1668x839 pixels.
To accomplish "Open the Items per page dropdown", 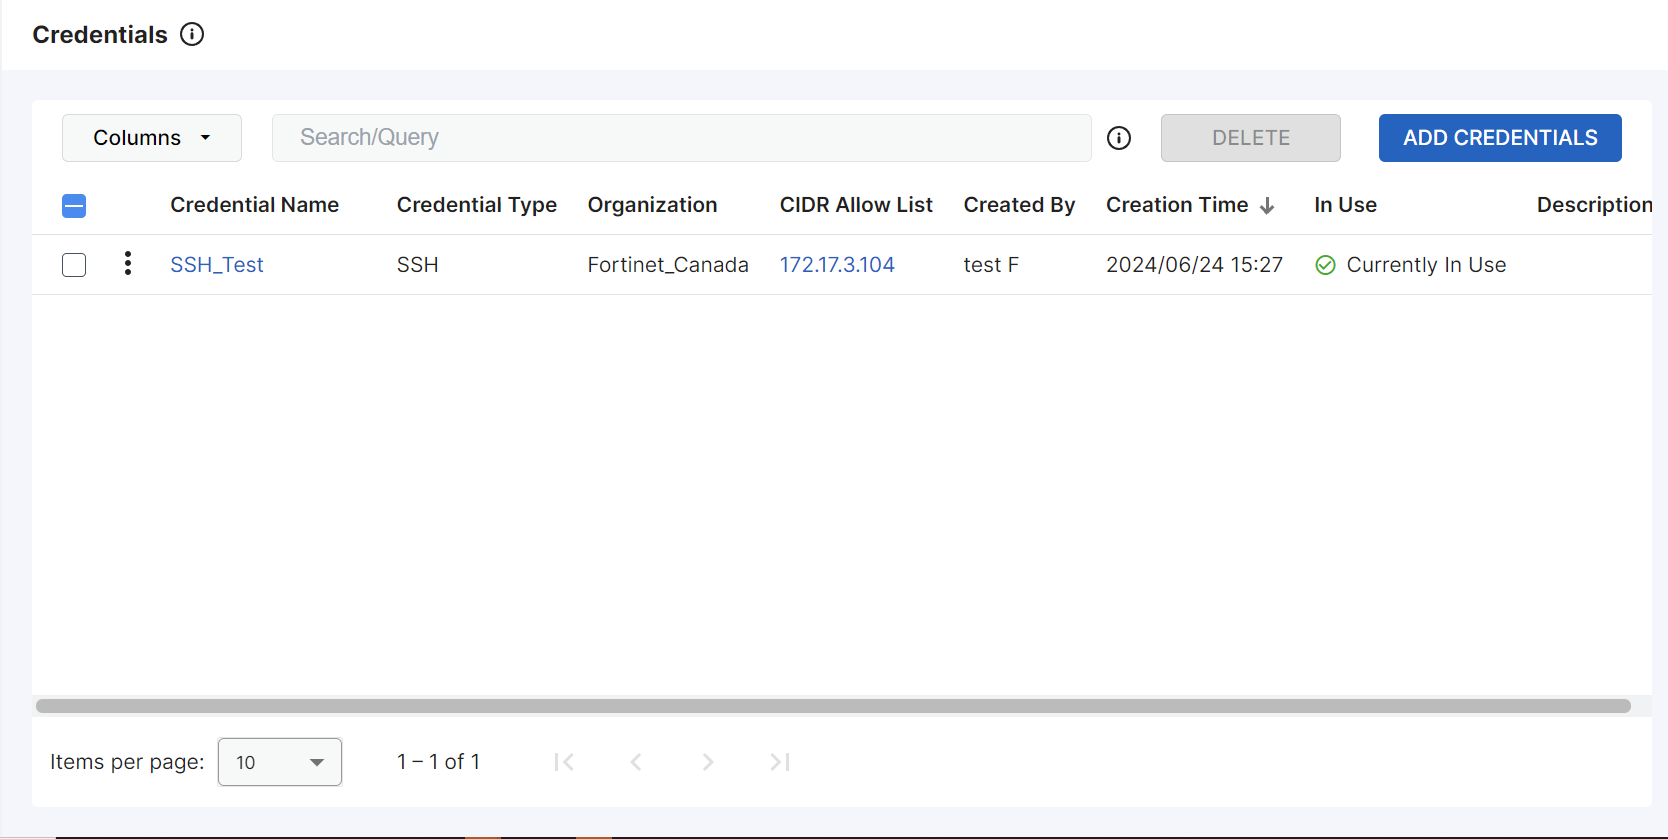I will click(280, 762).
